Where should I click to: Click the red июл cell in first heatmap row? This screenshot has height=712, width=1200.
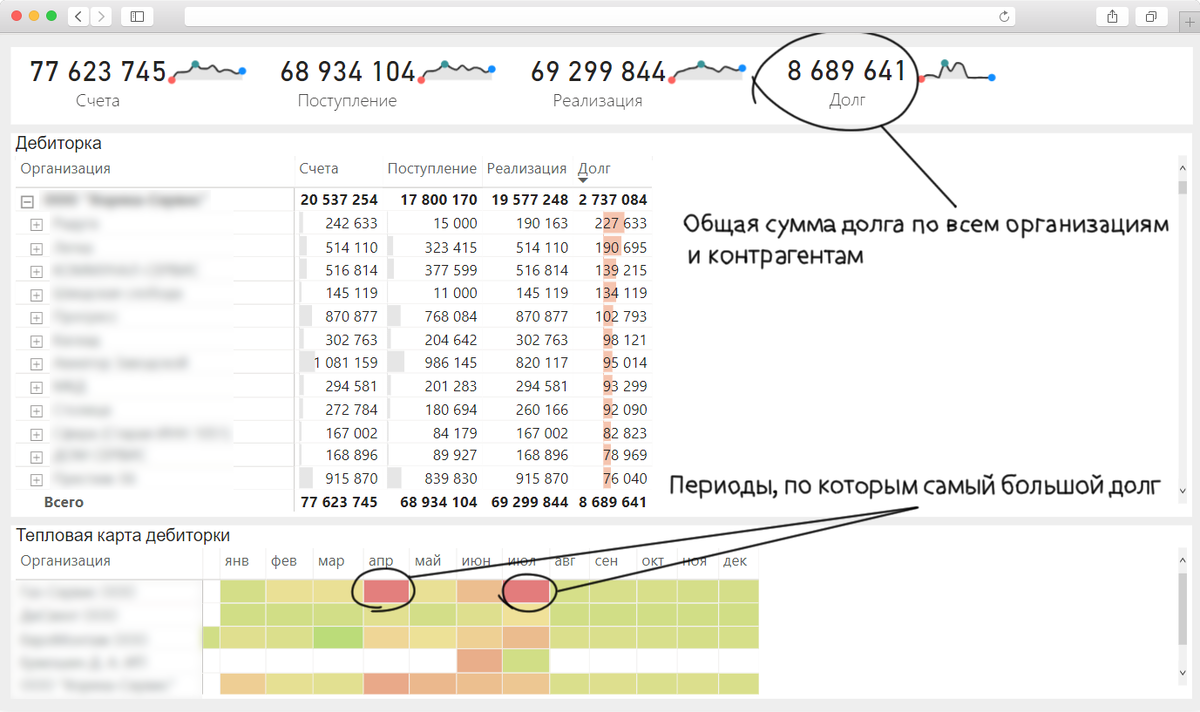point(526,591)
